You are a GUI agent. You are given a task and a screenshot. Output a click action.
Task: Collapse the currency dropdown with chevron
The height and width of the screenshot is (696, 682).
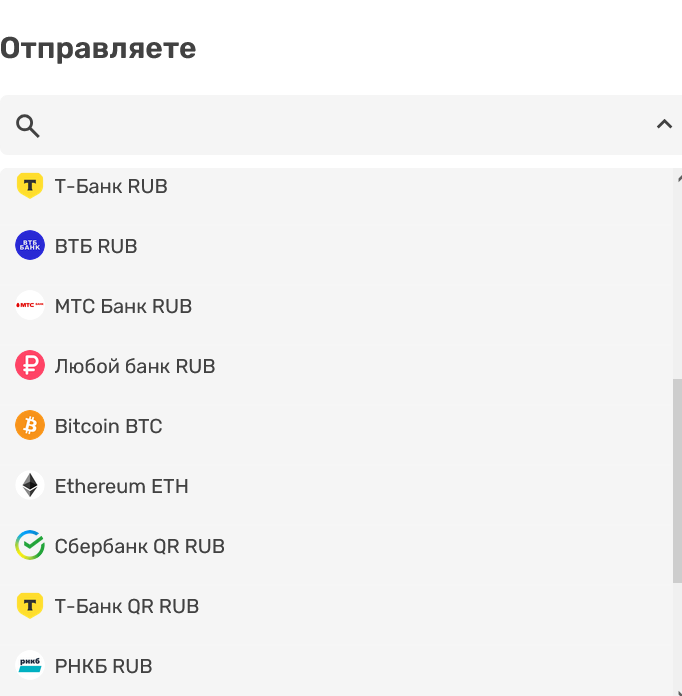pyautogui.click(x=664, y=125)
